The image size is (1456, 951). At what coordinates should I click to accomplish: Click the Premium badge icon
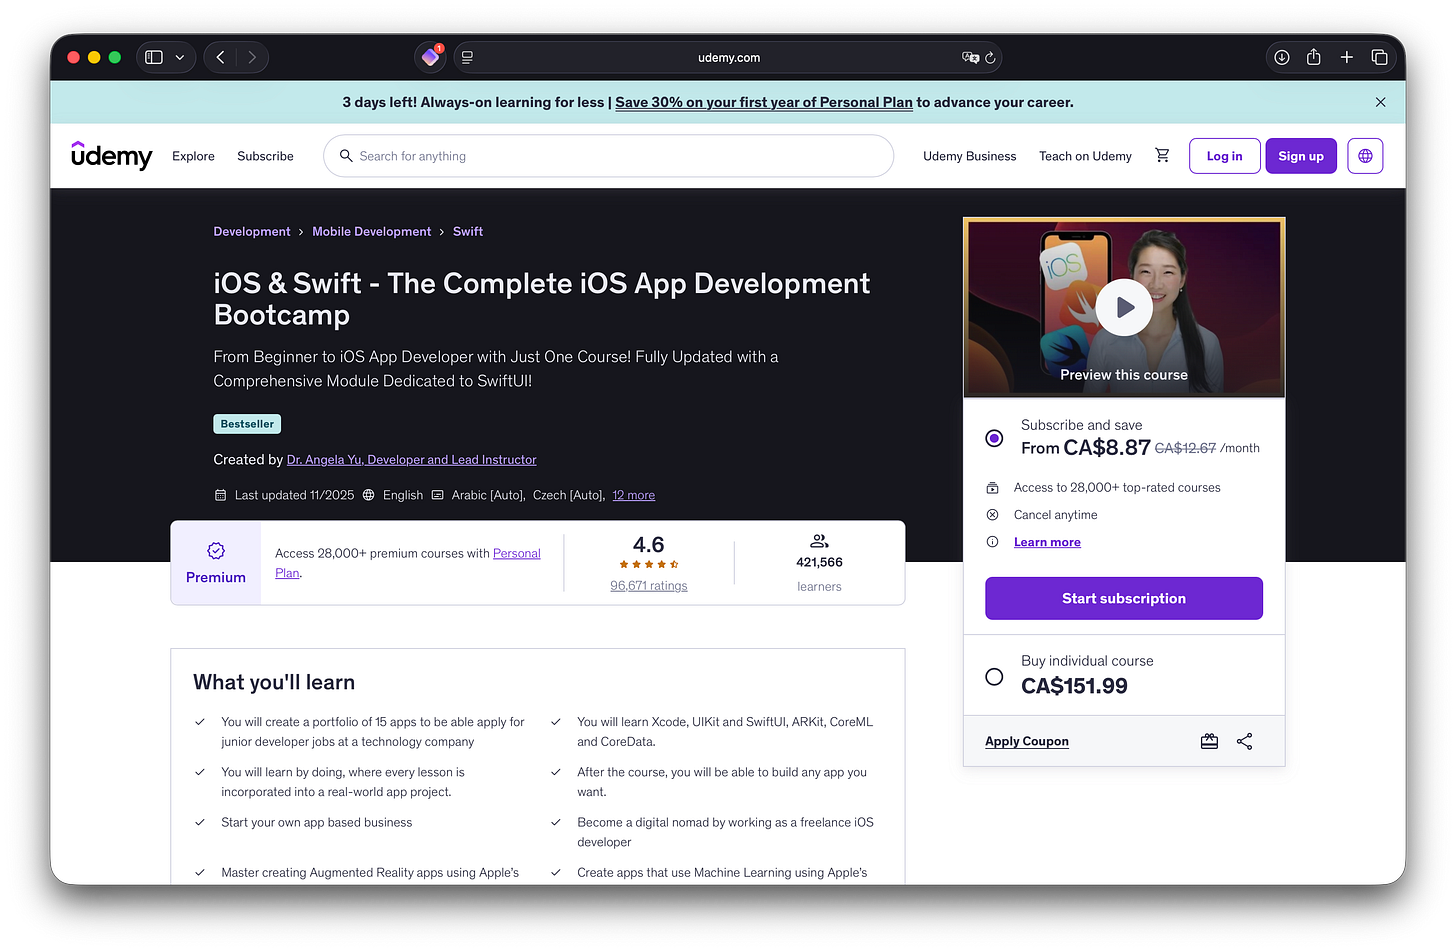pos(216,551)
